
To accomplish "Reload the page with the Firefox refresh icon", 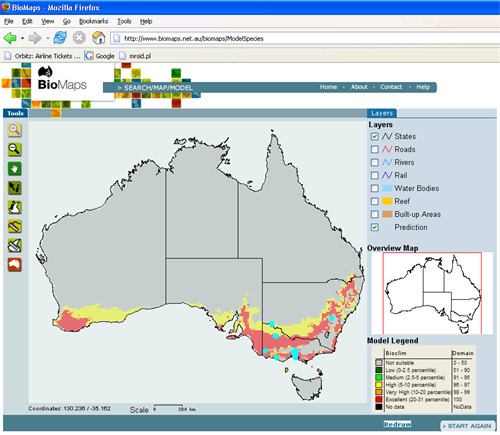I will click(x=60, y=38).
